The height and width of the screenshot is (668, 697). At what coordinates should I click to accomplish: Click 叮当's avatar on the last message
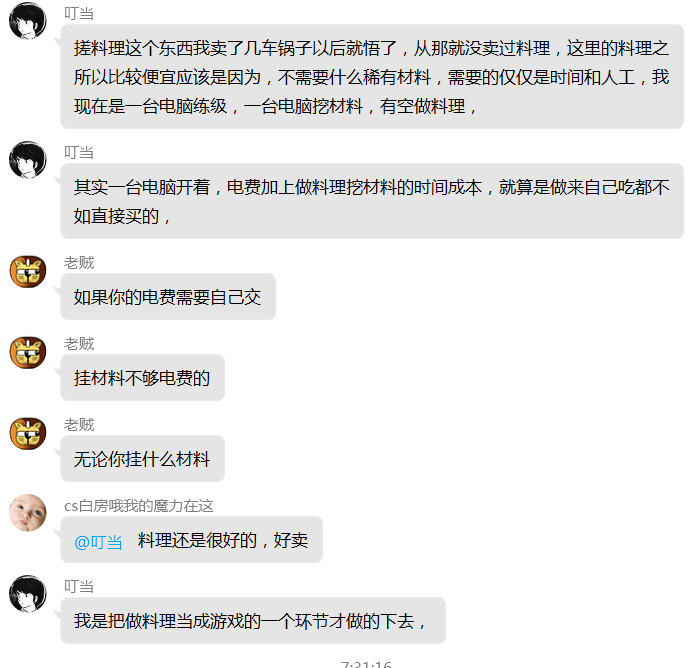pos(28,594)
